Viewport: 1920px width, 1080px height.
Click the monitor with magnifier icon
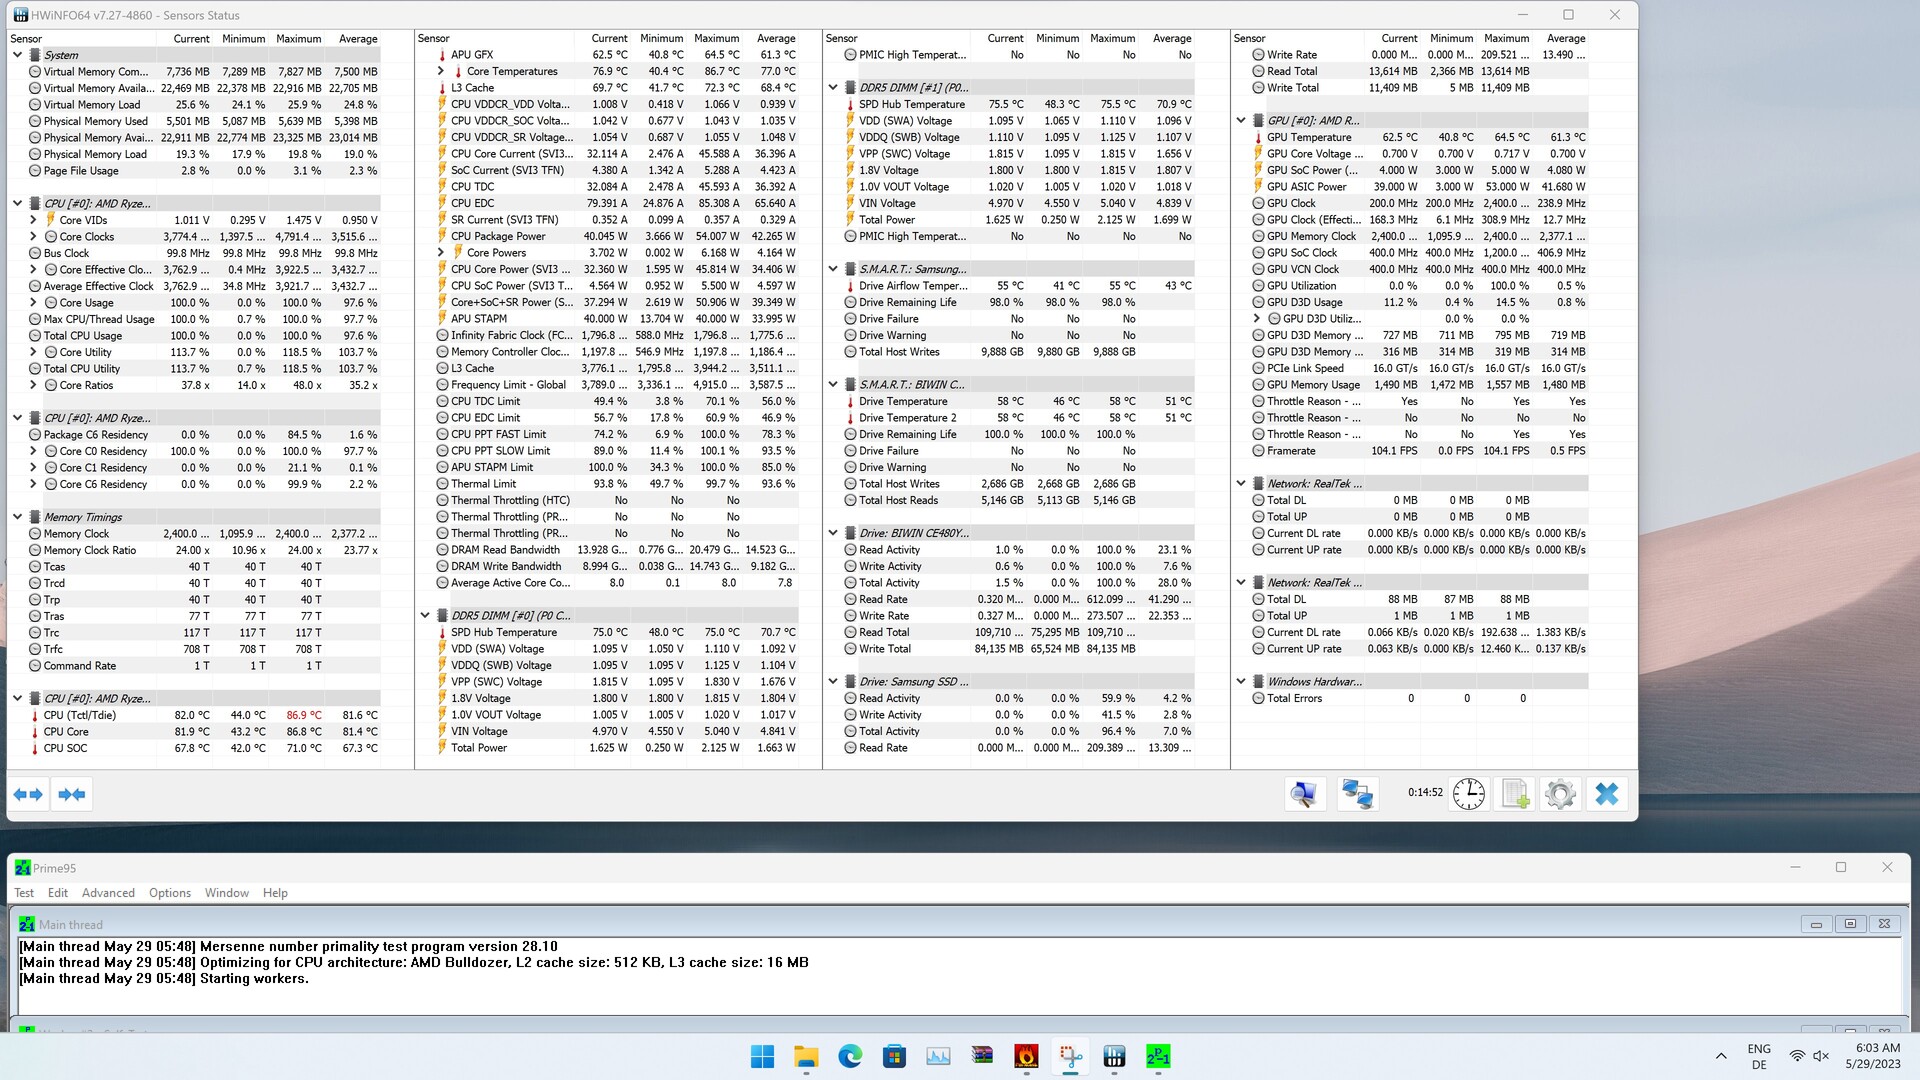pos(1304,794)
